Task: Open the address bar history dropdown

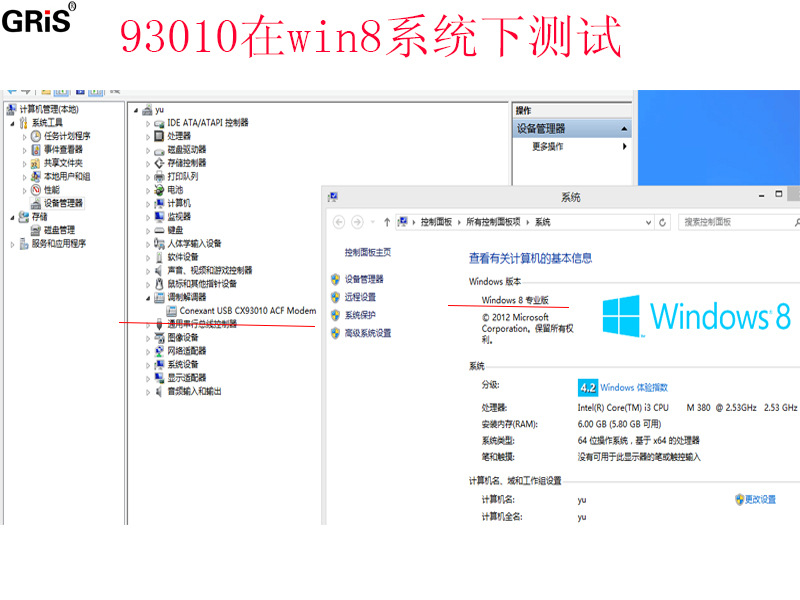Action: [648, 222]
